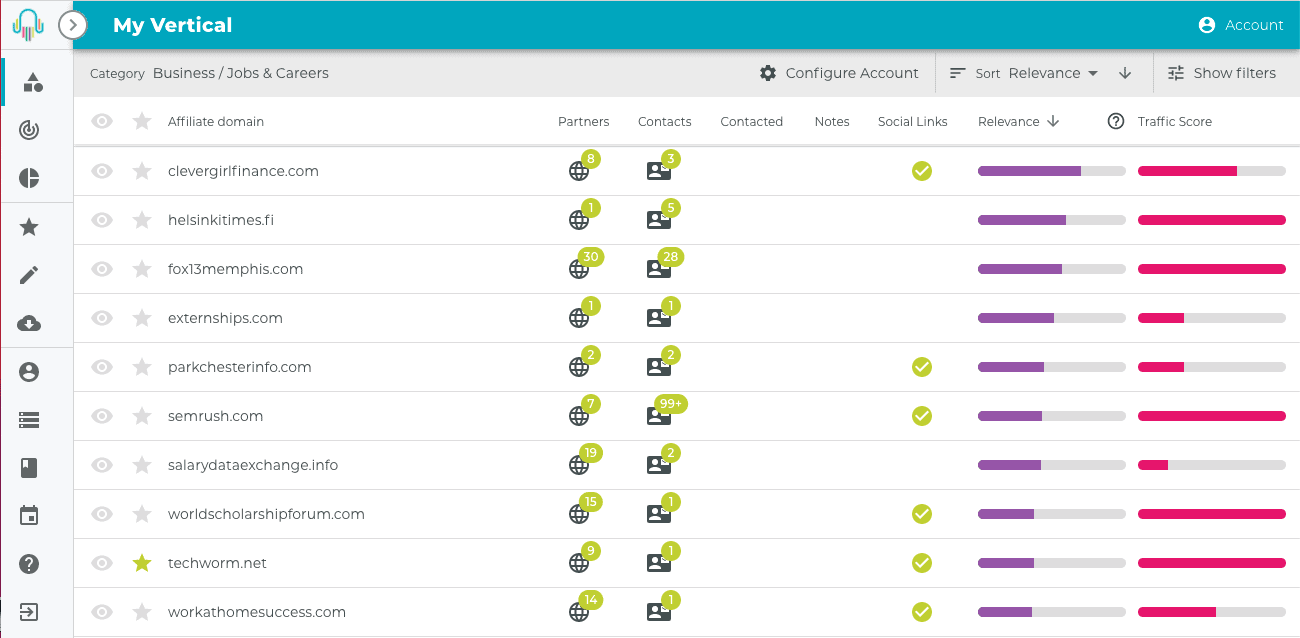The image size is (1300, 638).
Task: Star parkchesterinfo.com as favorite
Action: pyautogui.click(x=142, y=367)
